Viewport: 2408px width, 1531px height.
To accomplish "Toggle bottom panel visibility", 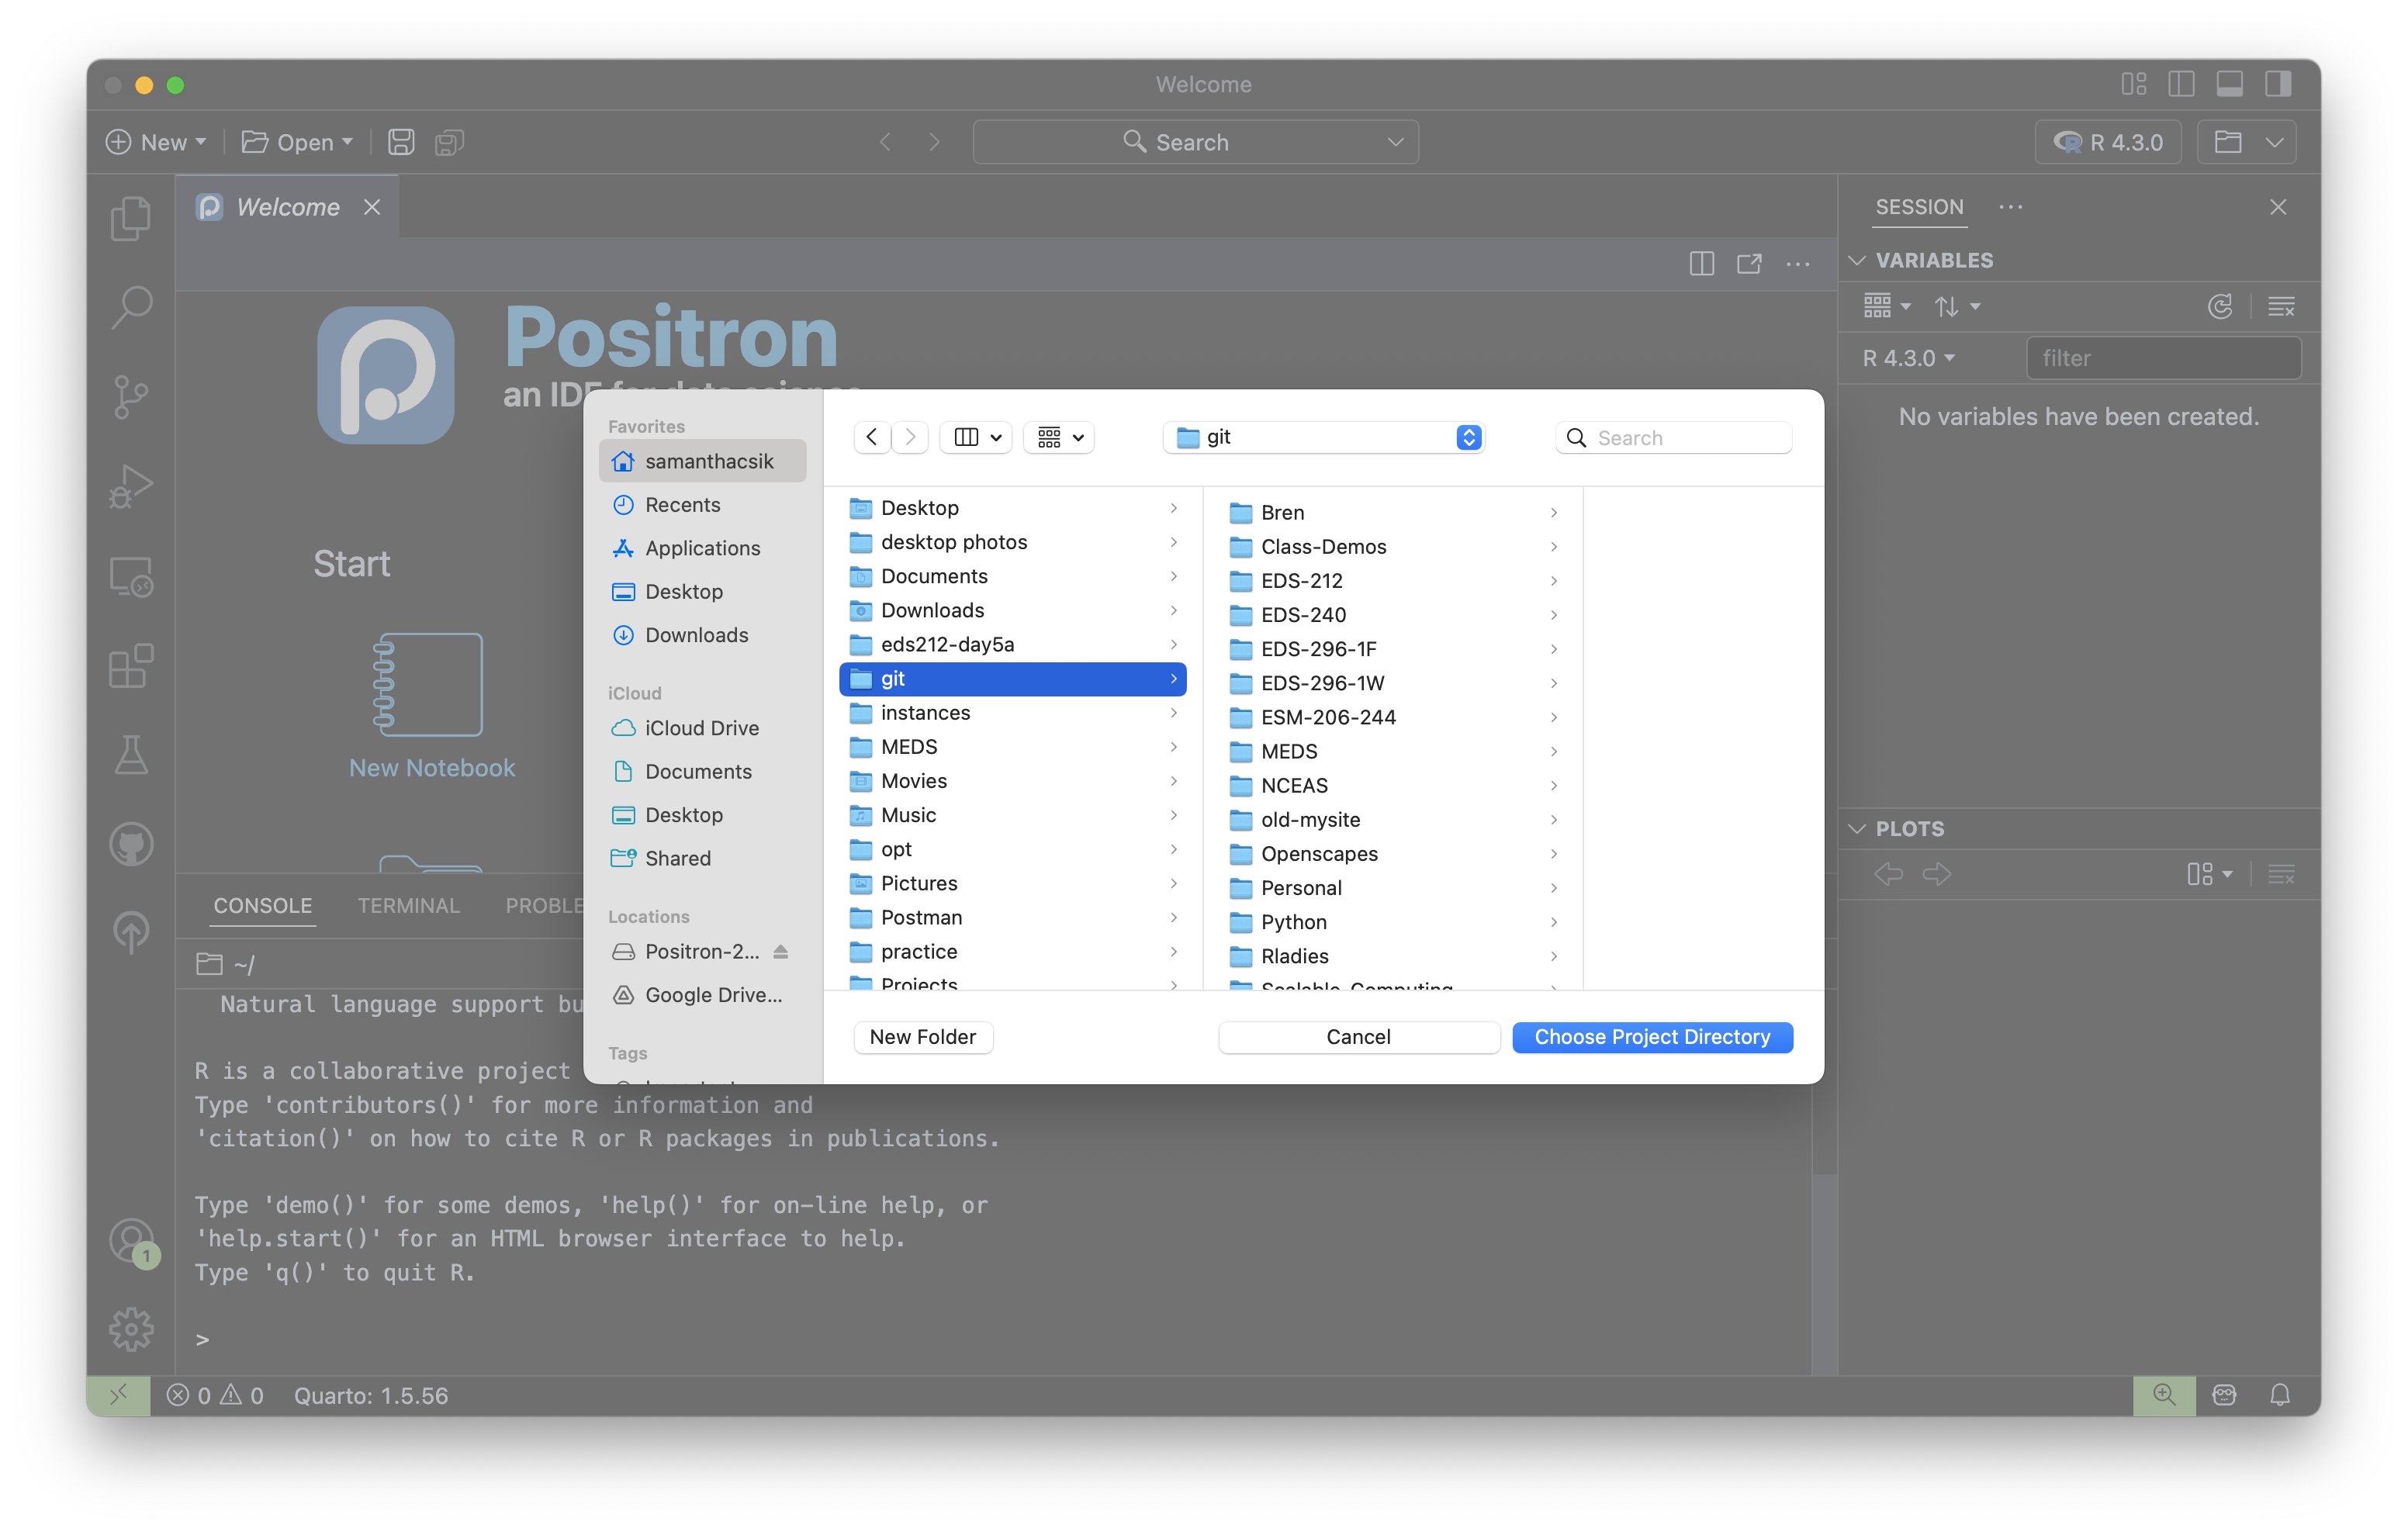I will click(2230, 84).
